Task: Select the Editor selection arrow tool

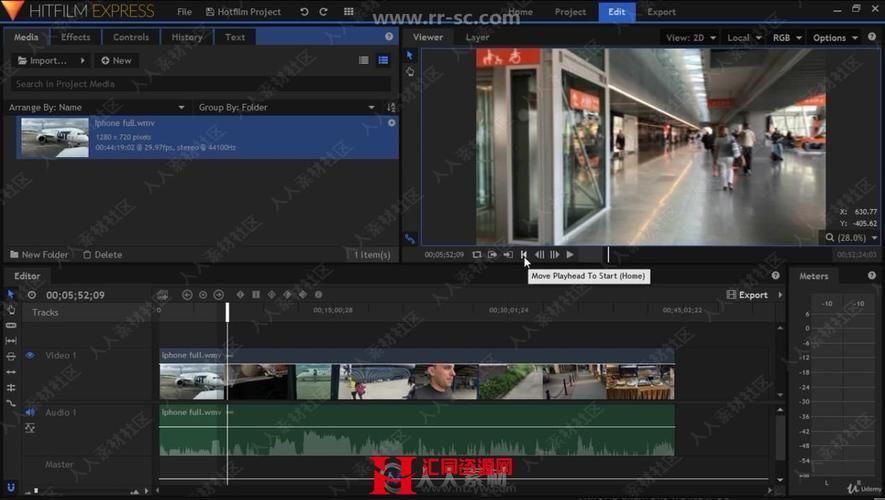Action: point(11,294)
